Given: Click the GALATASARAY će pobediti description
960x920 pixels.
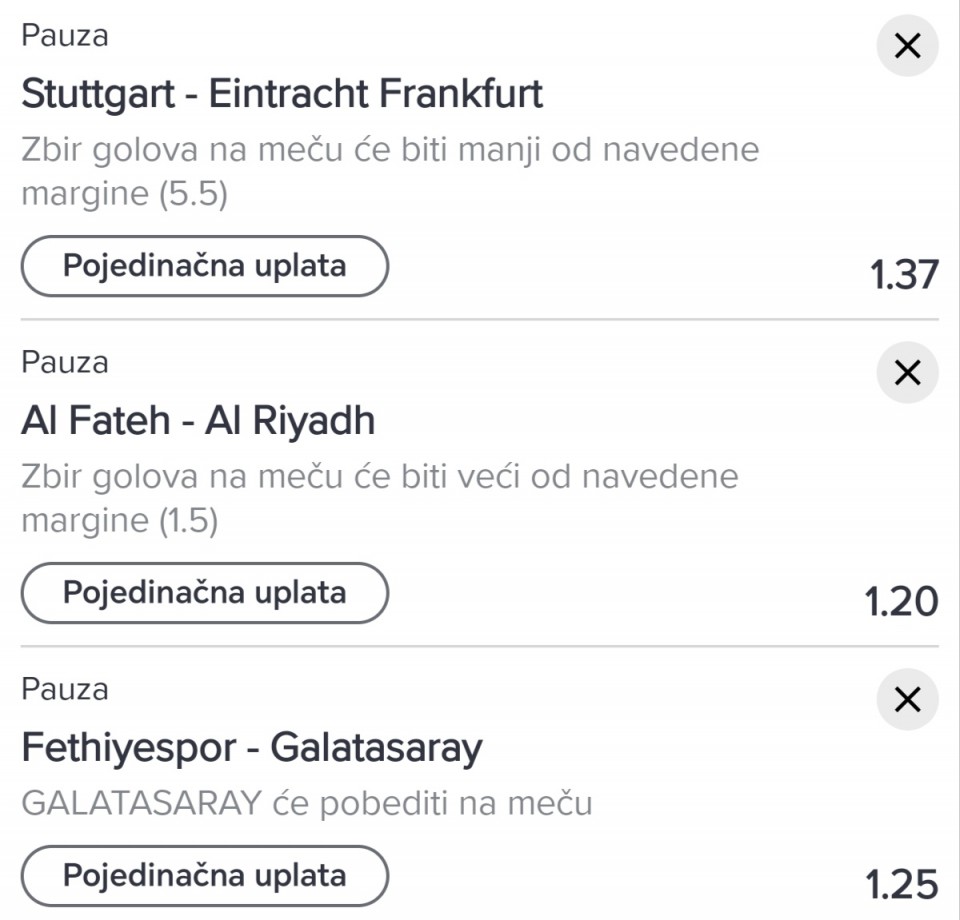Looking at the screenshot, I should point(307,803).
